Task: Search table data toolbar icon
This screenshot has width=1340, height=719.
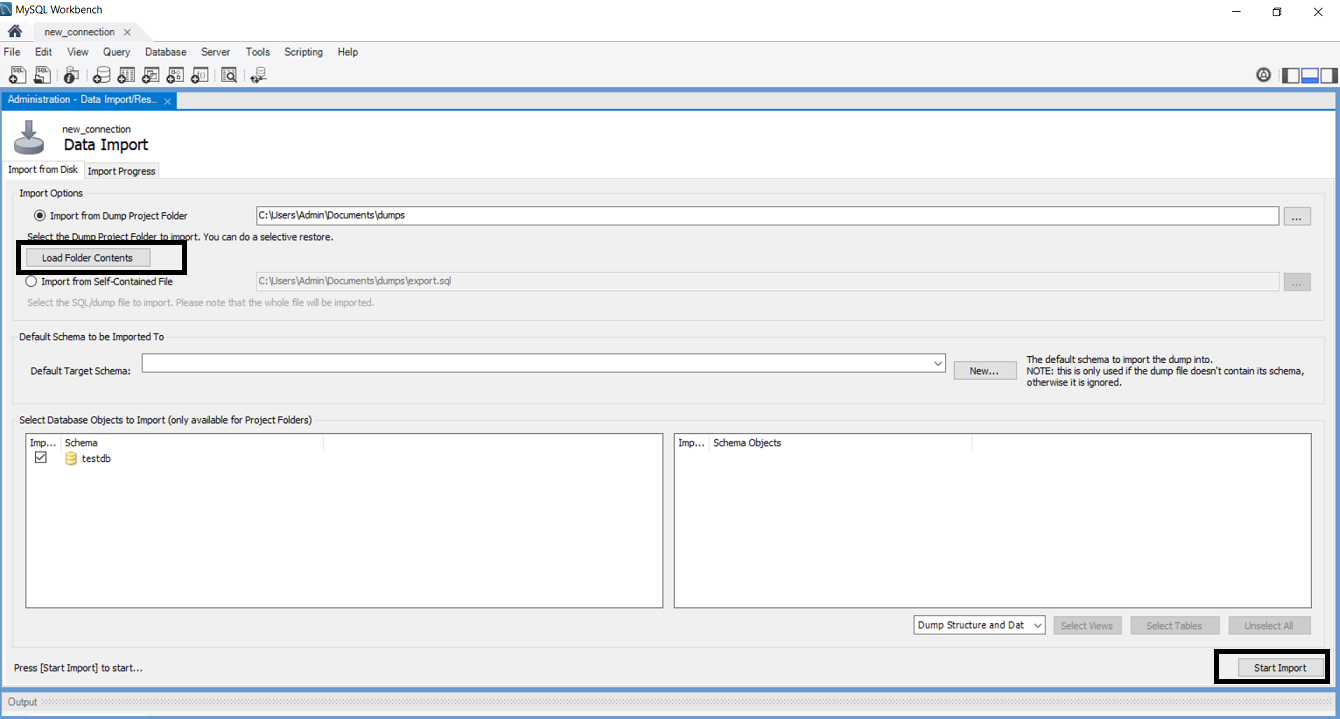Action: tap(229, 75)
